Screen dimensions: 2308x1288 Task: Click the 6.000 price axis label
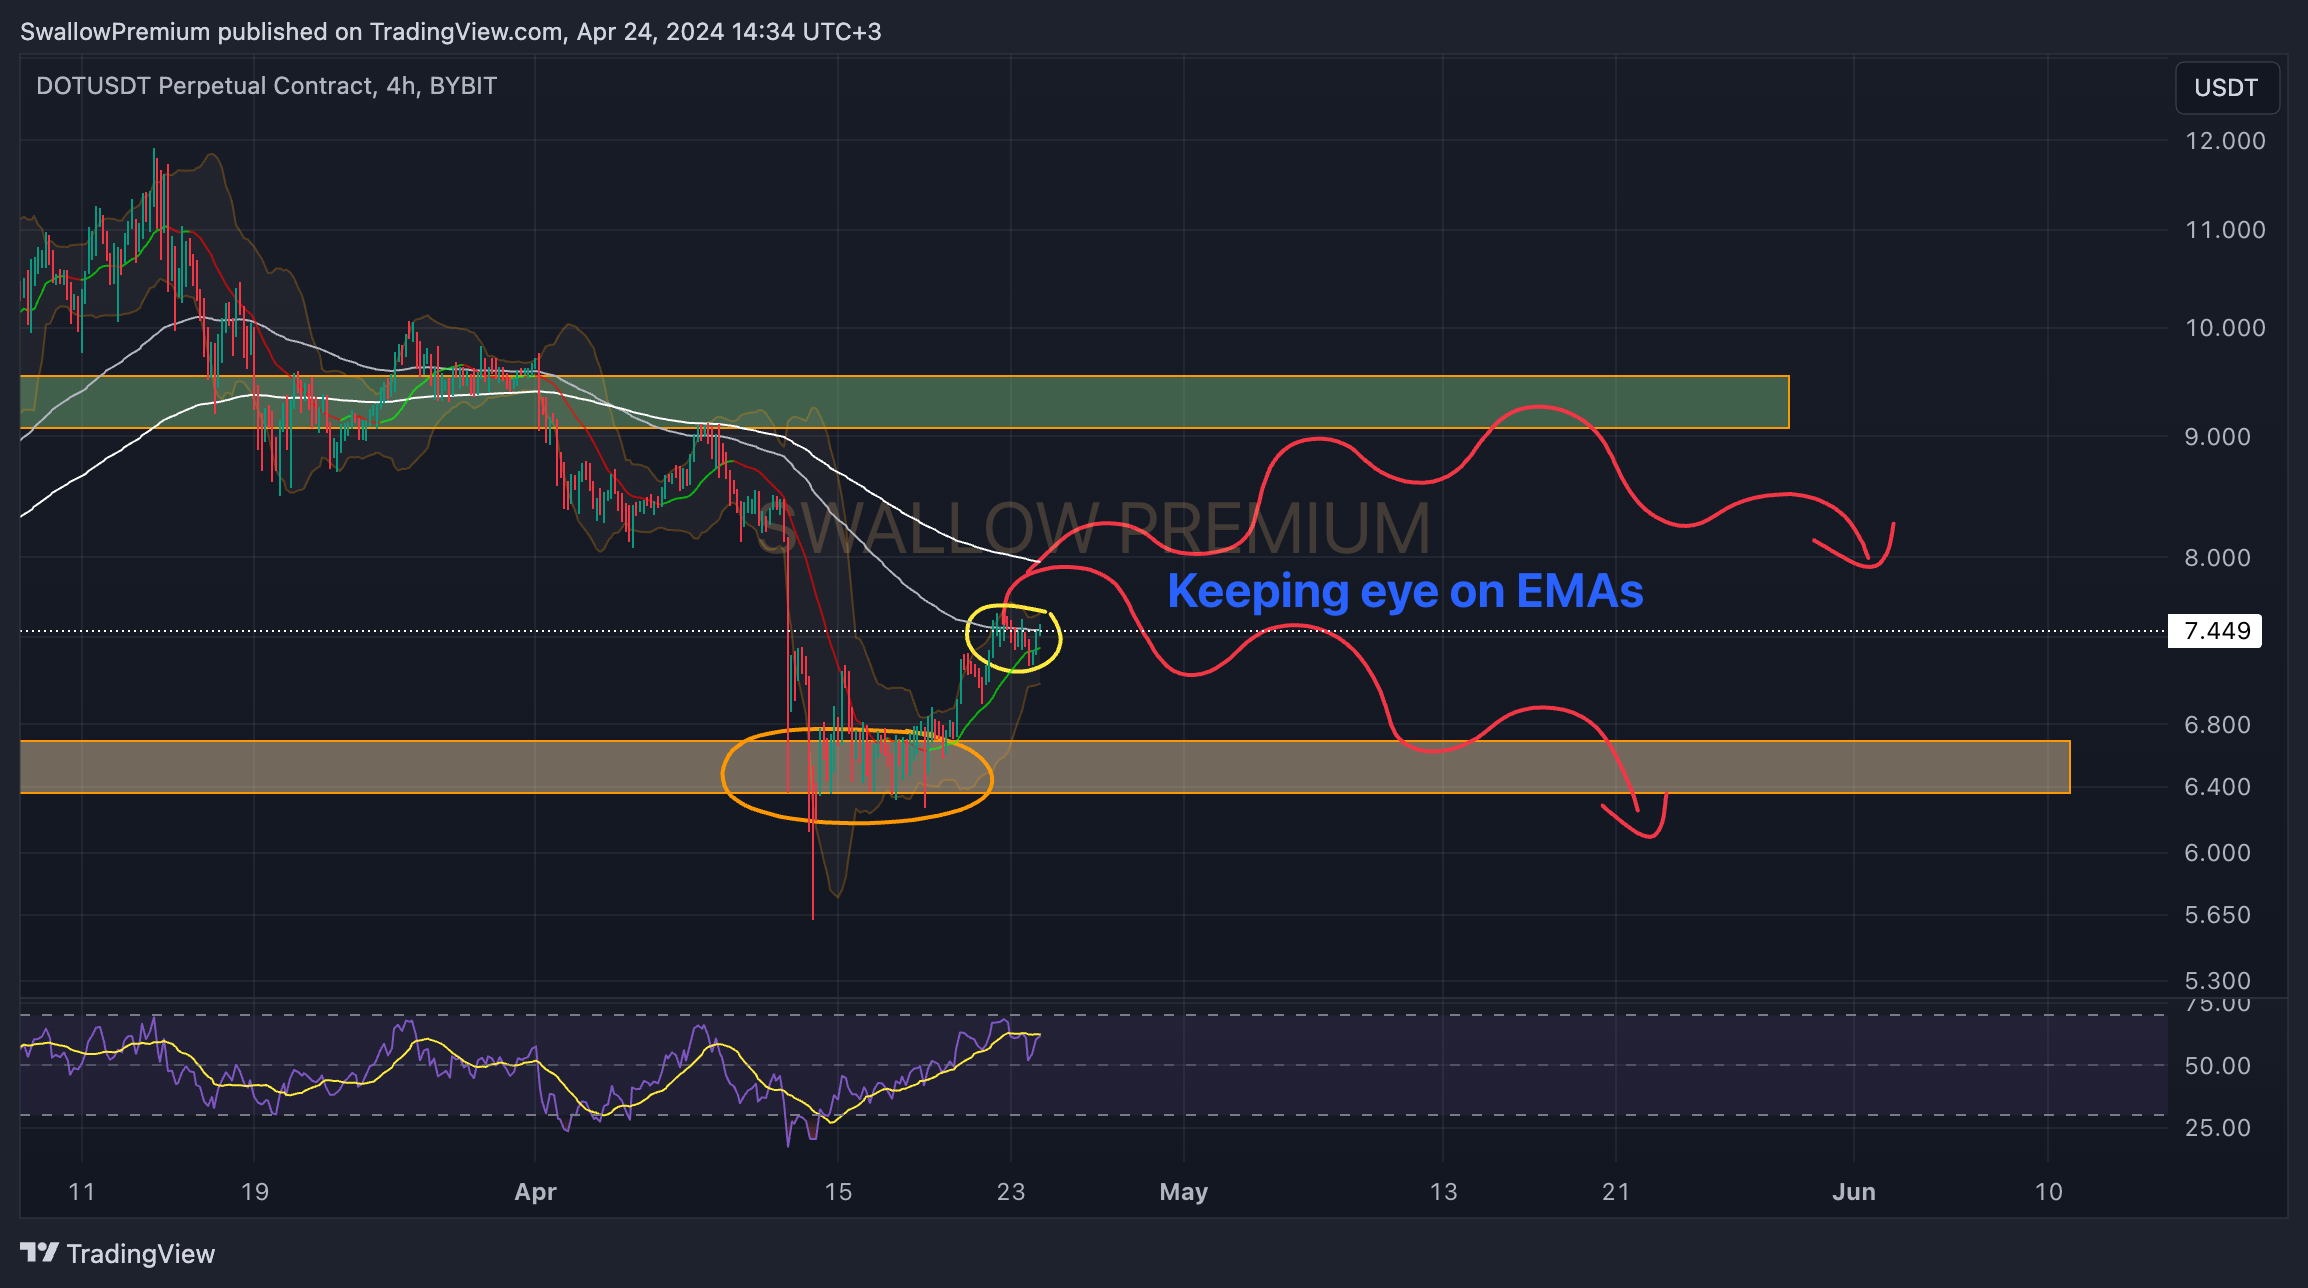[2217, 853]
